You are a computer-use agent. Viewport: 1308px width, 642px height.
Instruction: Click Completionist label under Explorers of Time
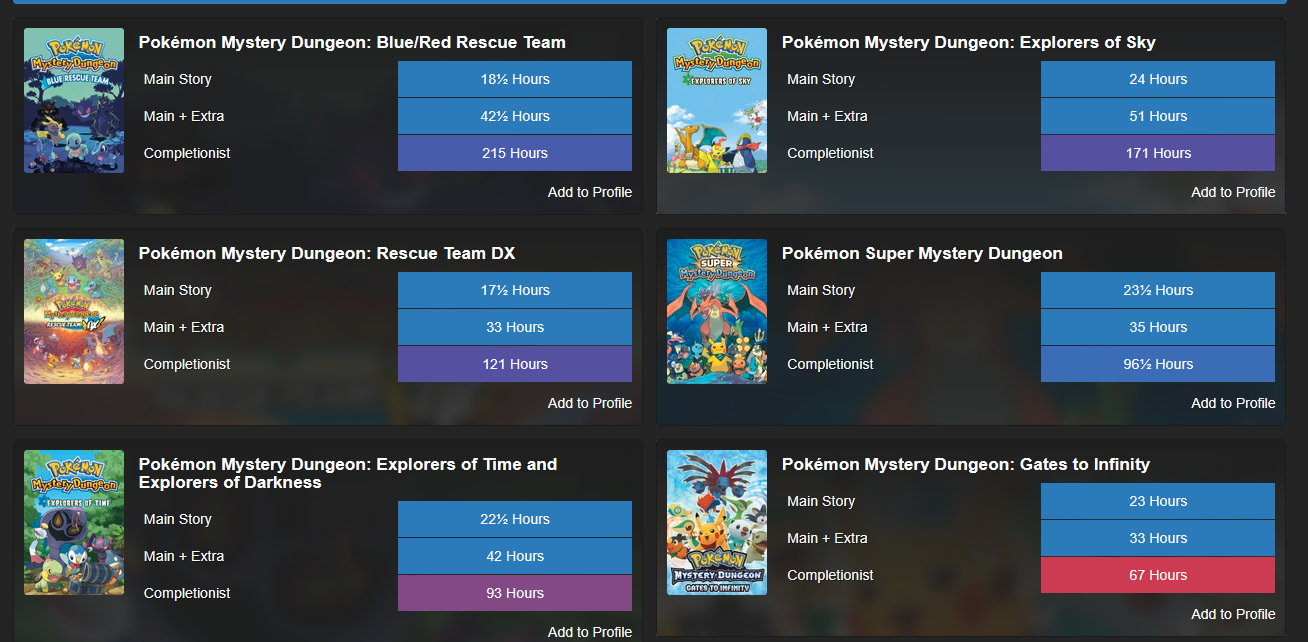point(187,593)
